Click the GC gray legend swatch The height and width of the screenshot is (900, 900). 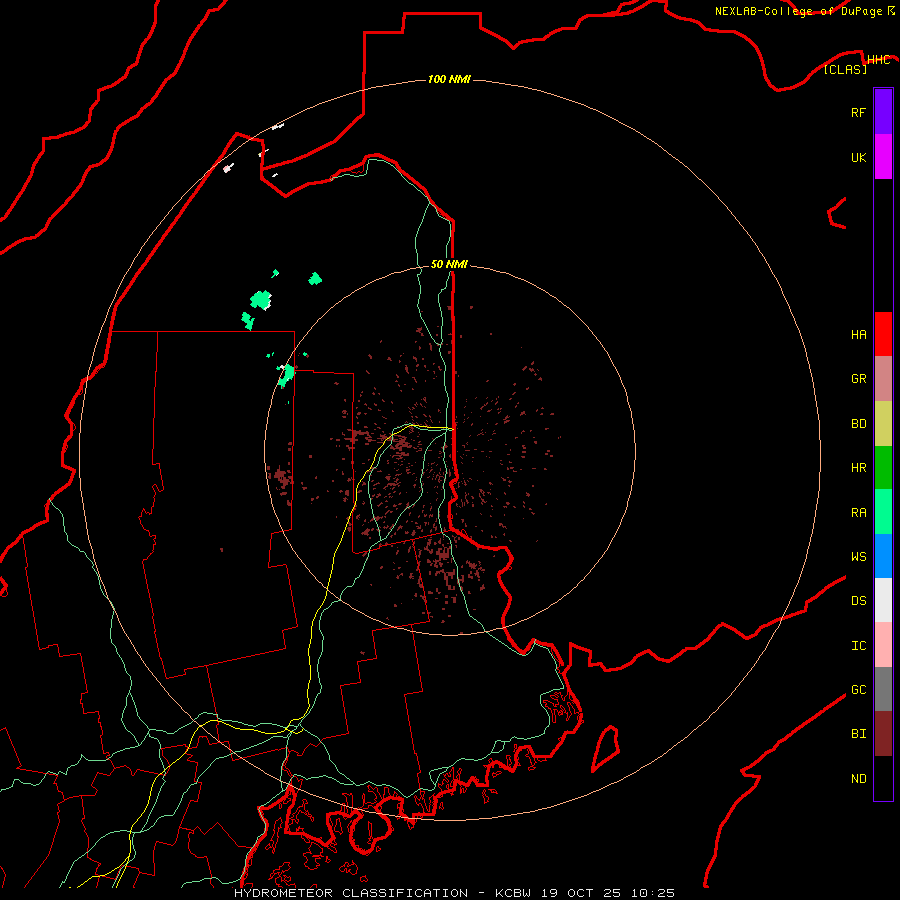tap(883, 689)
